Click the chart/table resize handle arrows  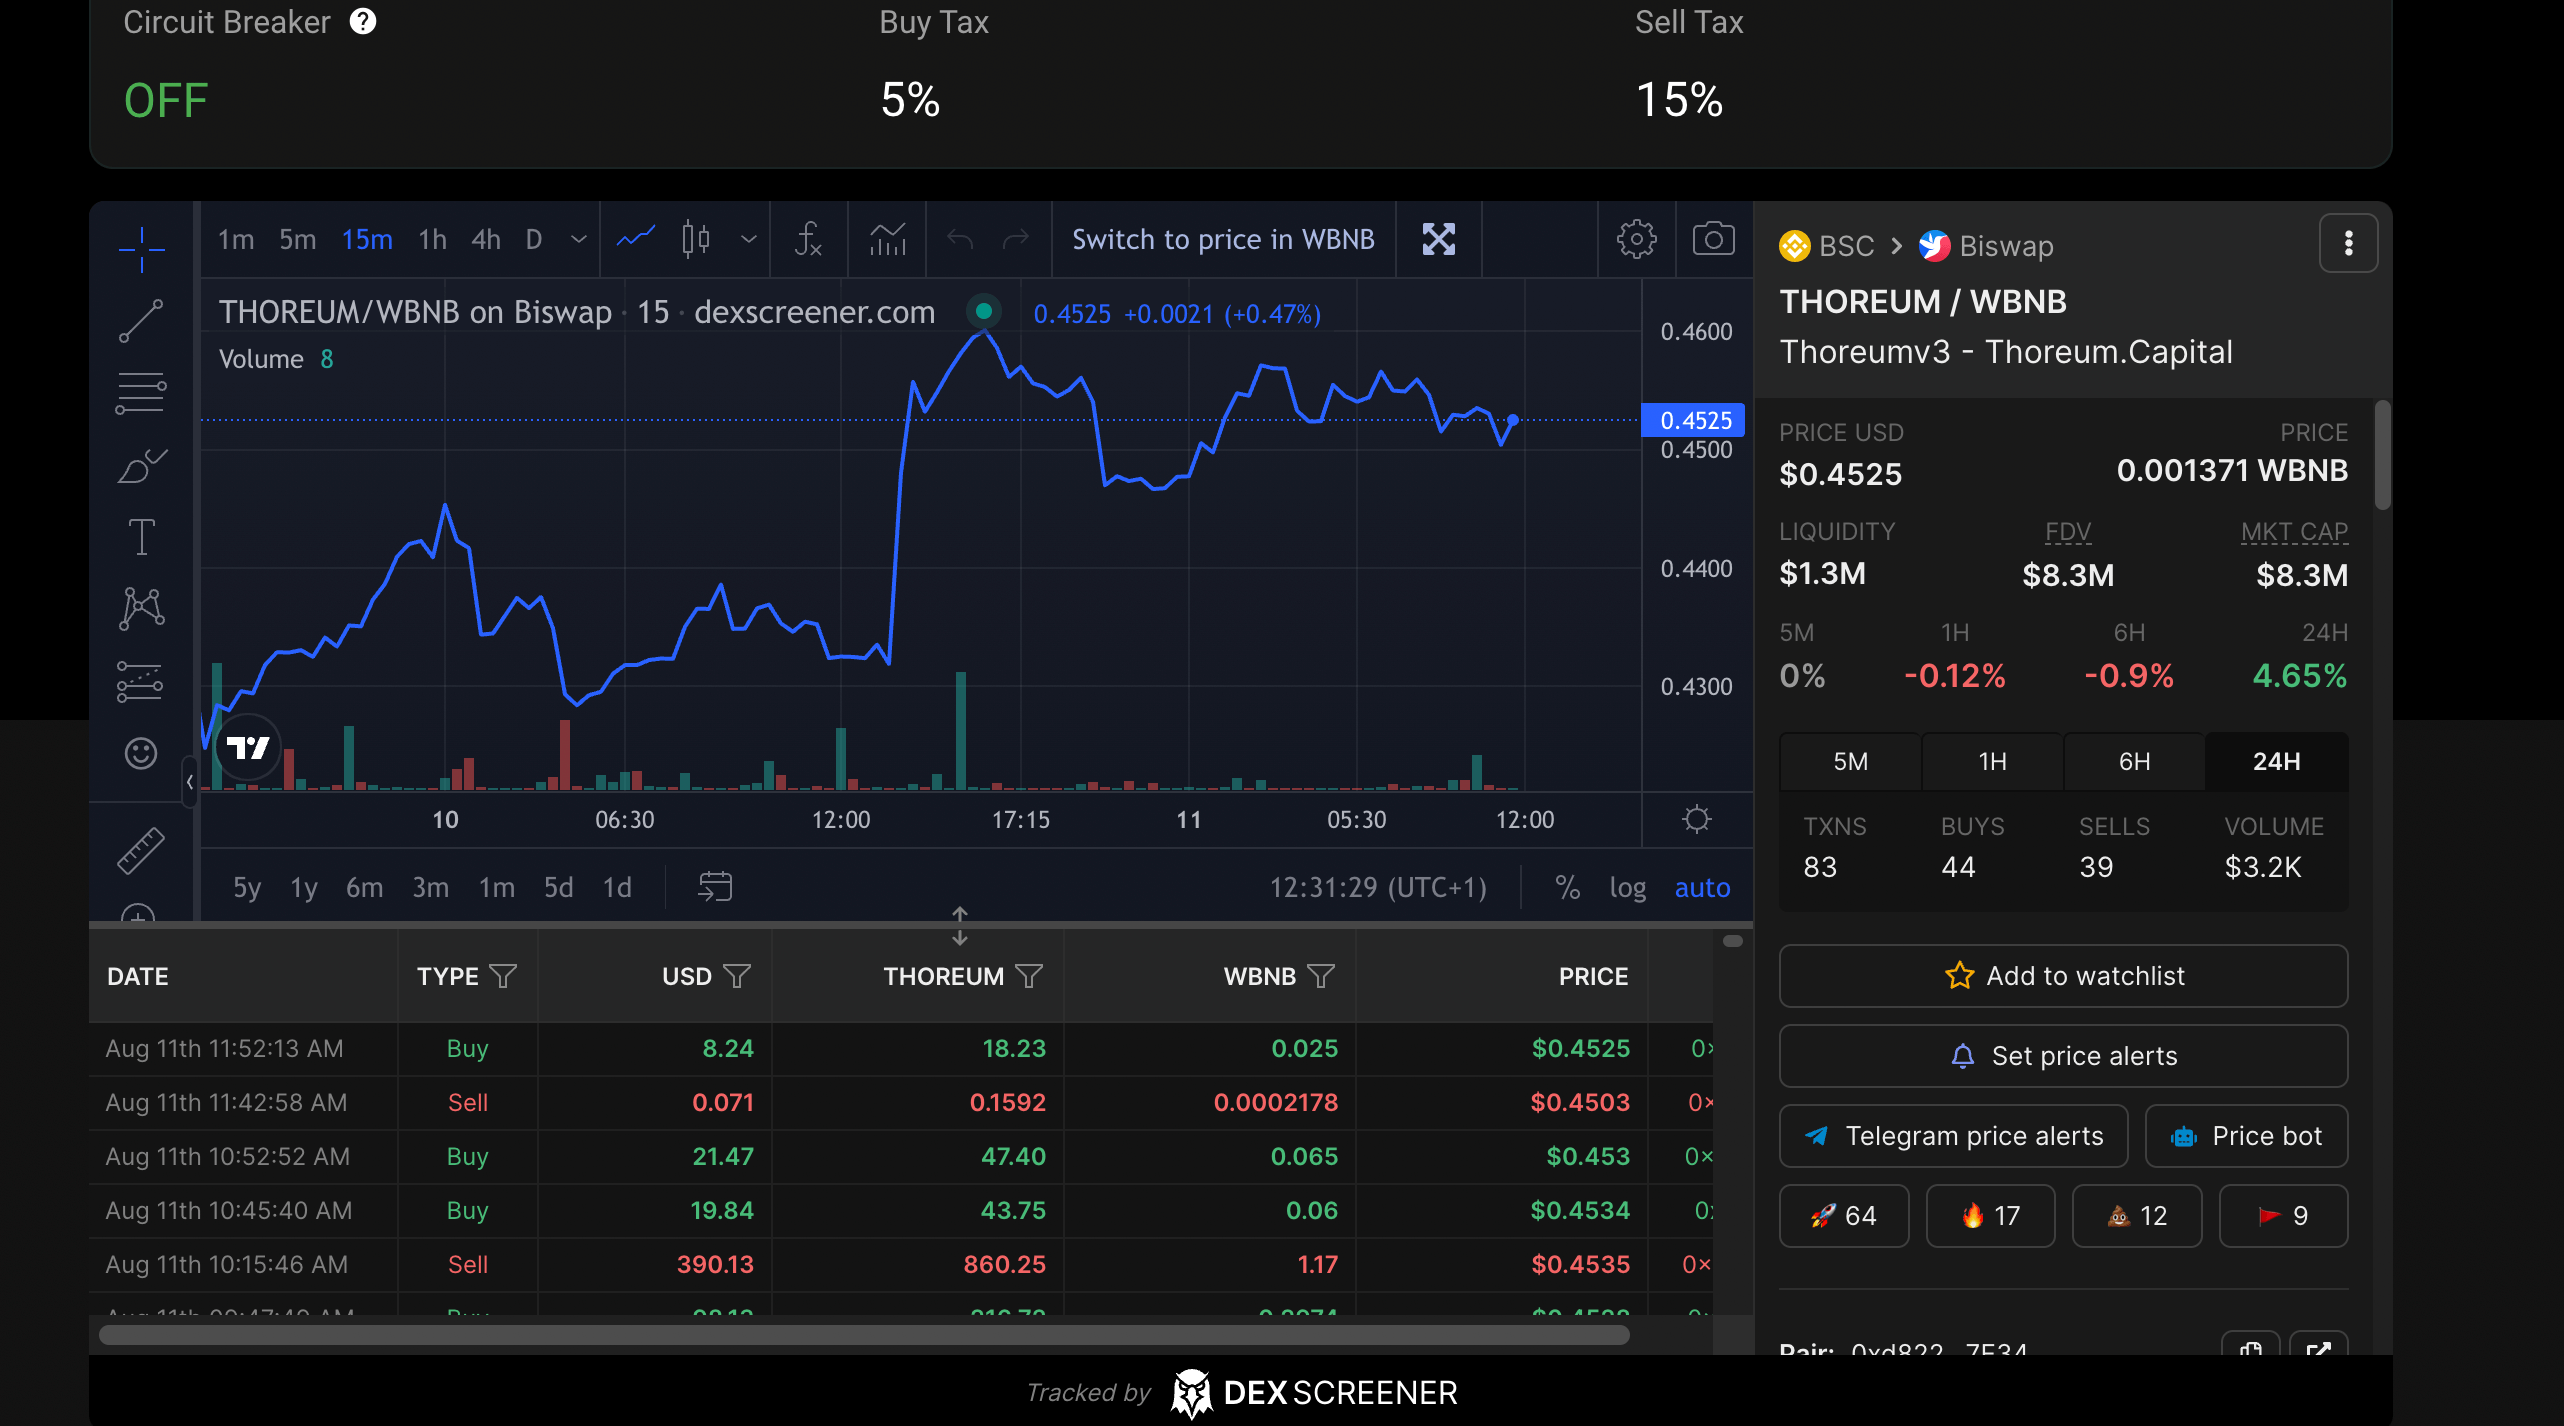pyautogui.click(x=960, y=926)
